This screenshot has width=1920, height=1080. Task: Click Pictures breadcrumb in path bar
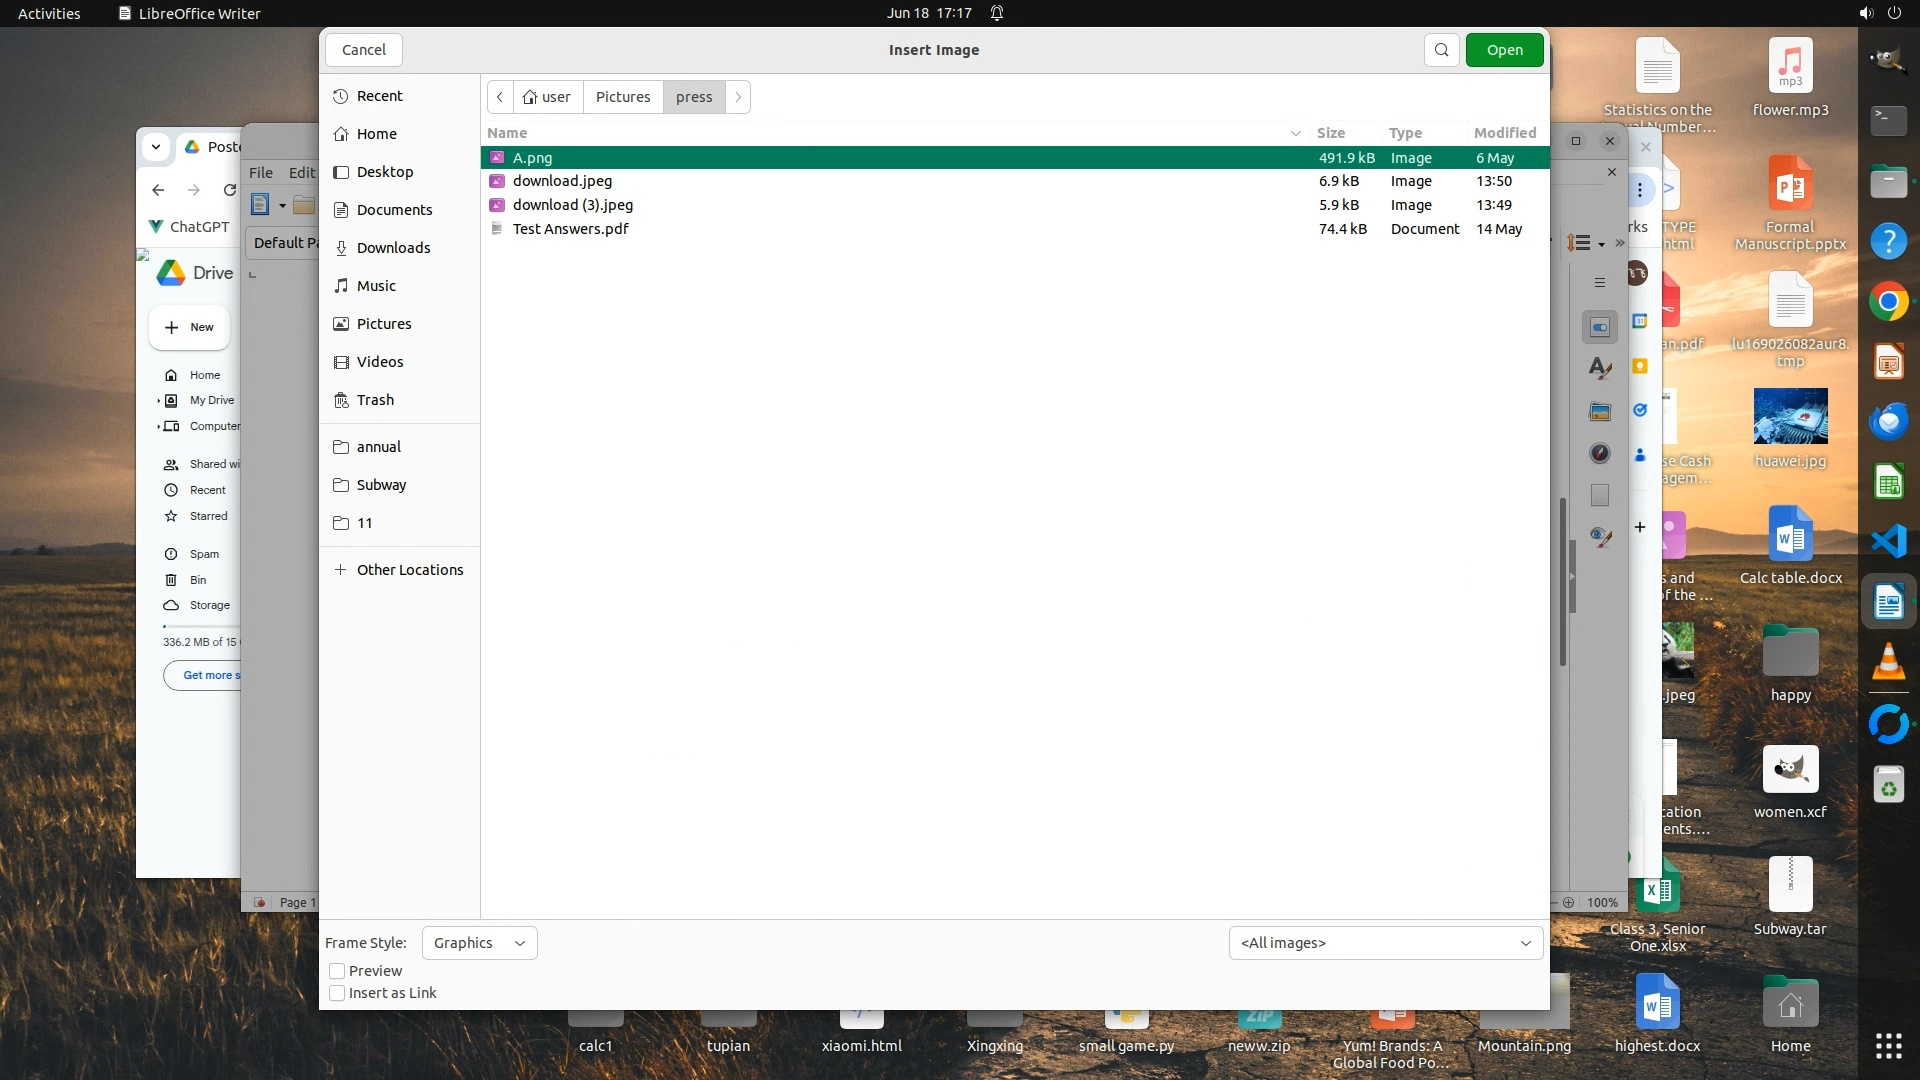(x=622, y=97)
